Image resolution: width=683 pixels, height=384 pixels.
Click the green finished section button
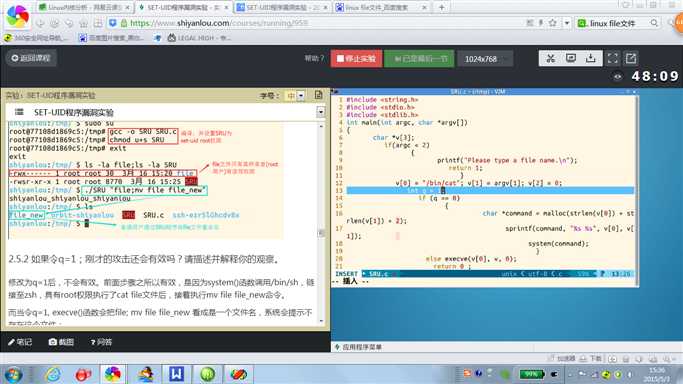419,58
